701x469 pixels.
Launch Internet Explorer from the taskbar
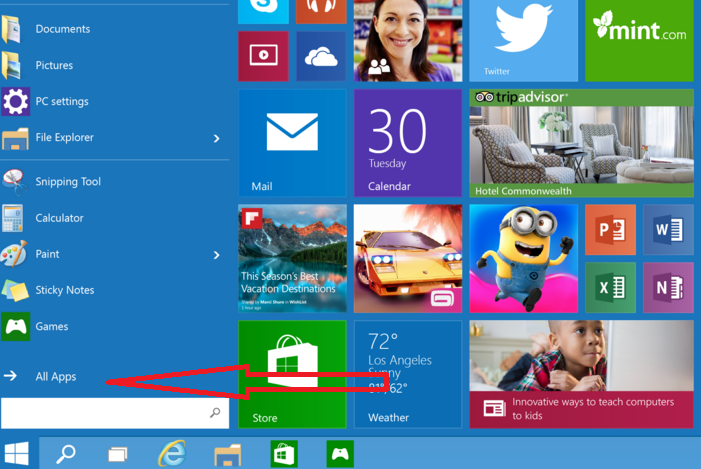tap(173, 454)
